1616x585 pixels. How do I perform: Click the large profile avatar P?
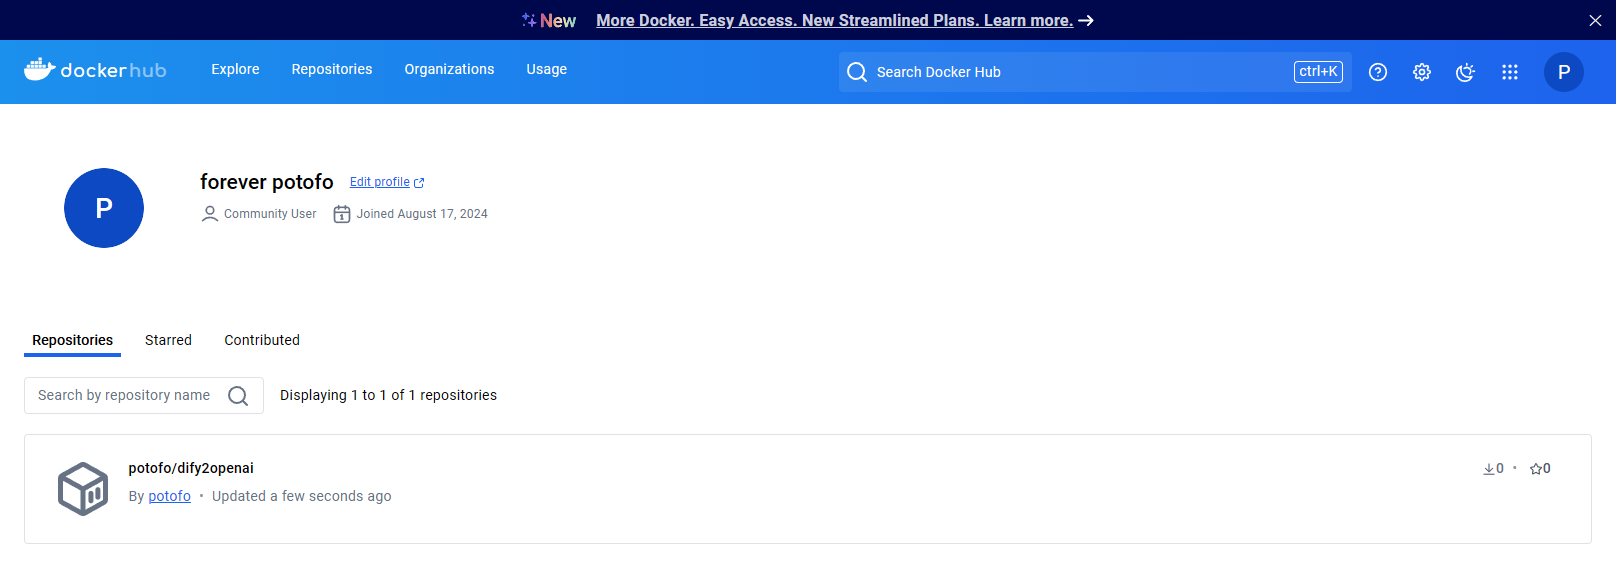click(x=104, y=208)
